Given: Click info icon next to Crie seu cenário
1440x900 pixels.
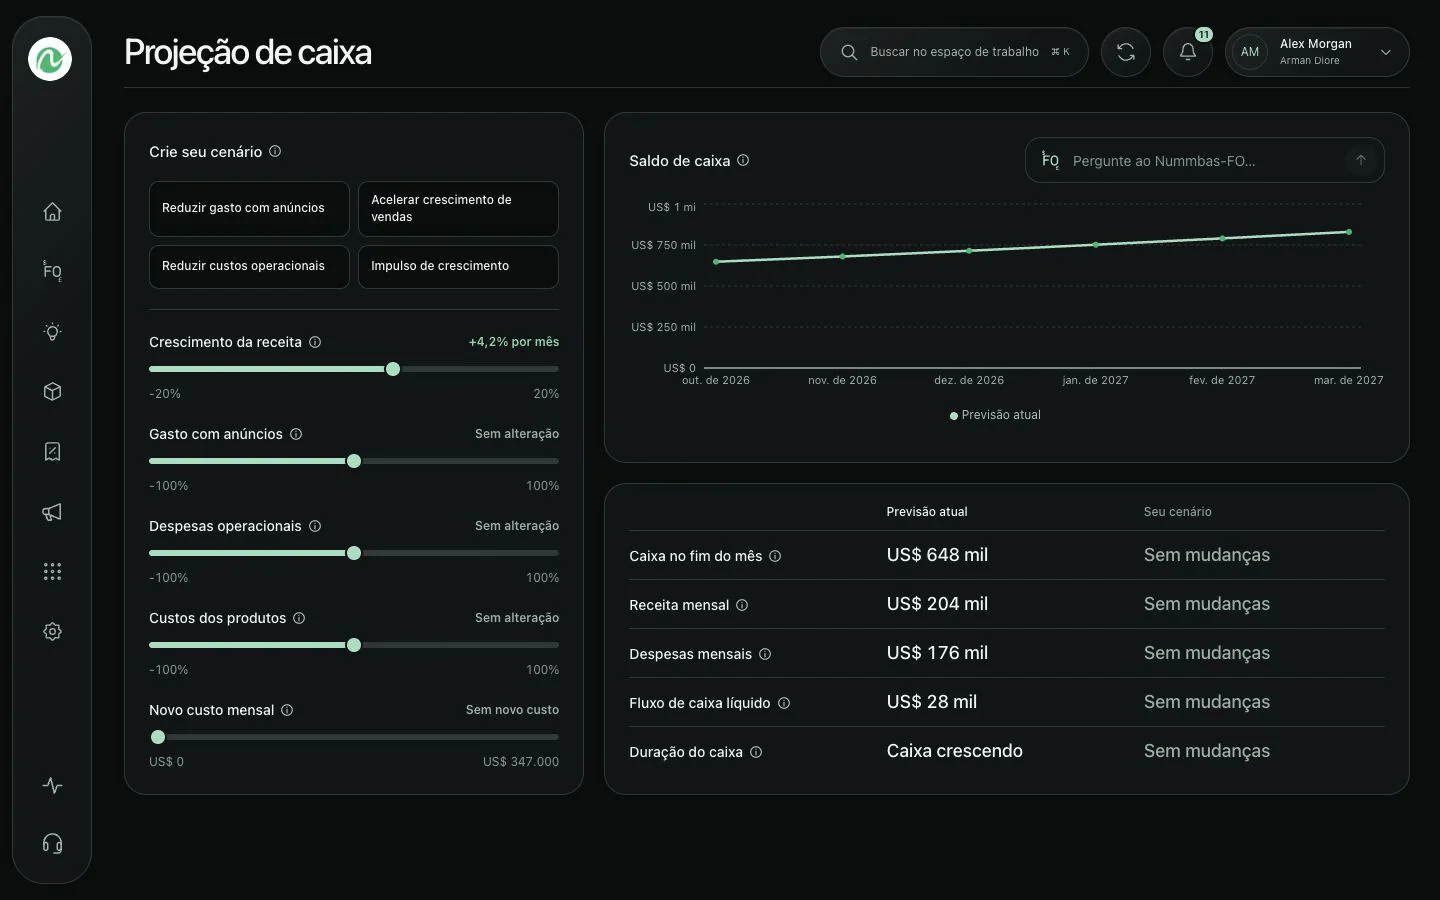Looking at the screenshot, I should [275, 152].
